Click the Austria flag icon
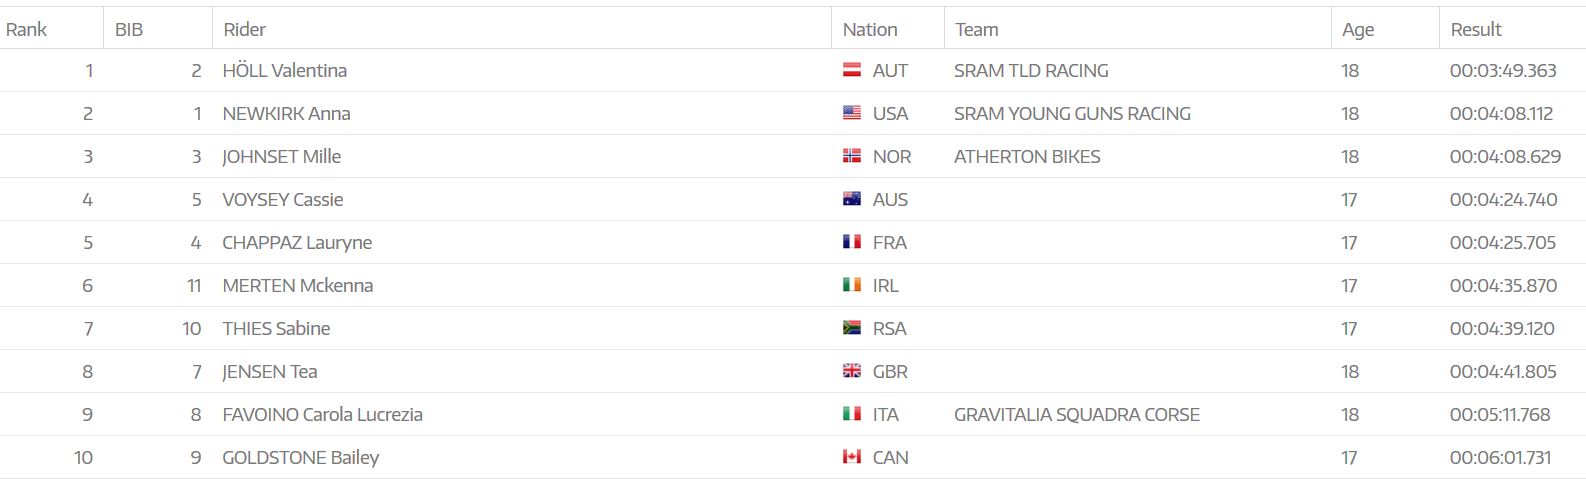Image resolution: width=1586 pixels, height=485 pixels. pyautogui.click(x=852, y=70)
